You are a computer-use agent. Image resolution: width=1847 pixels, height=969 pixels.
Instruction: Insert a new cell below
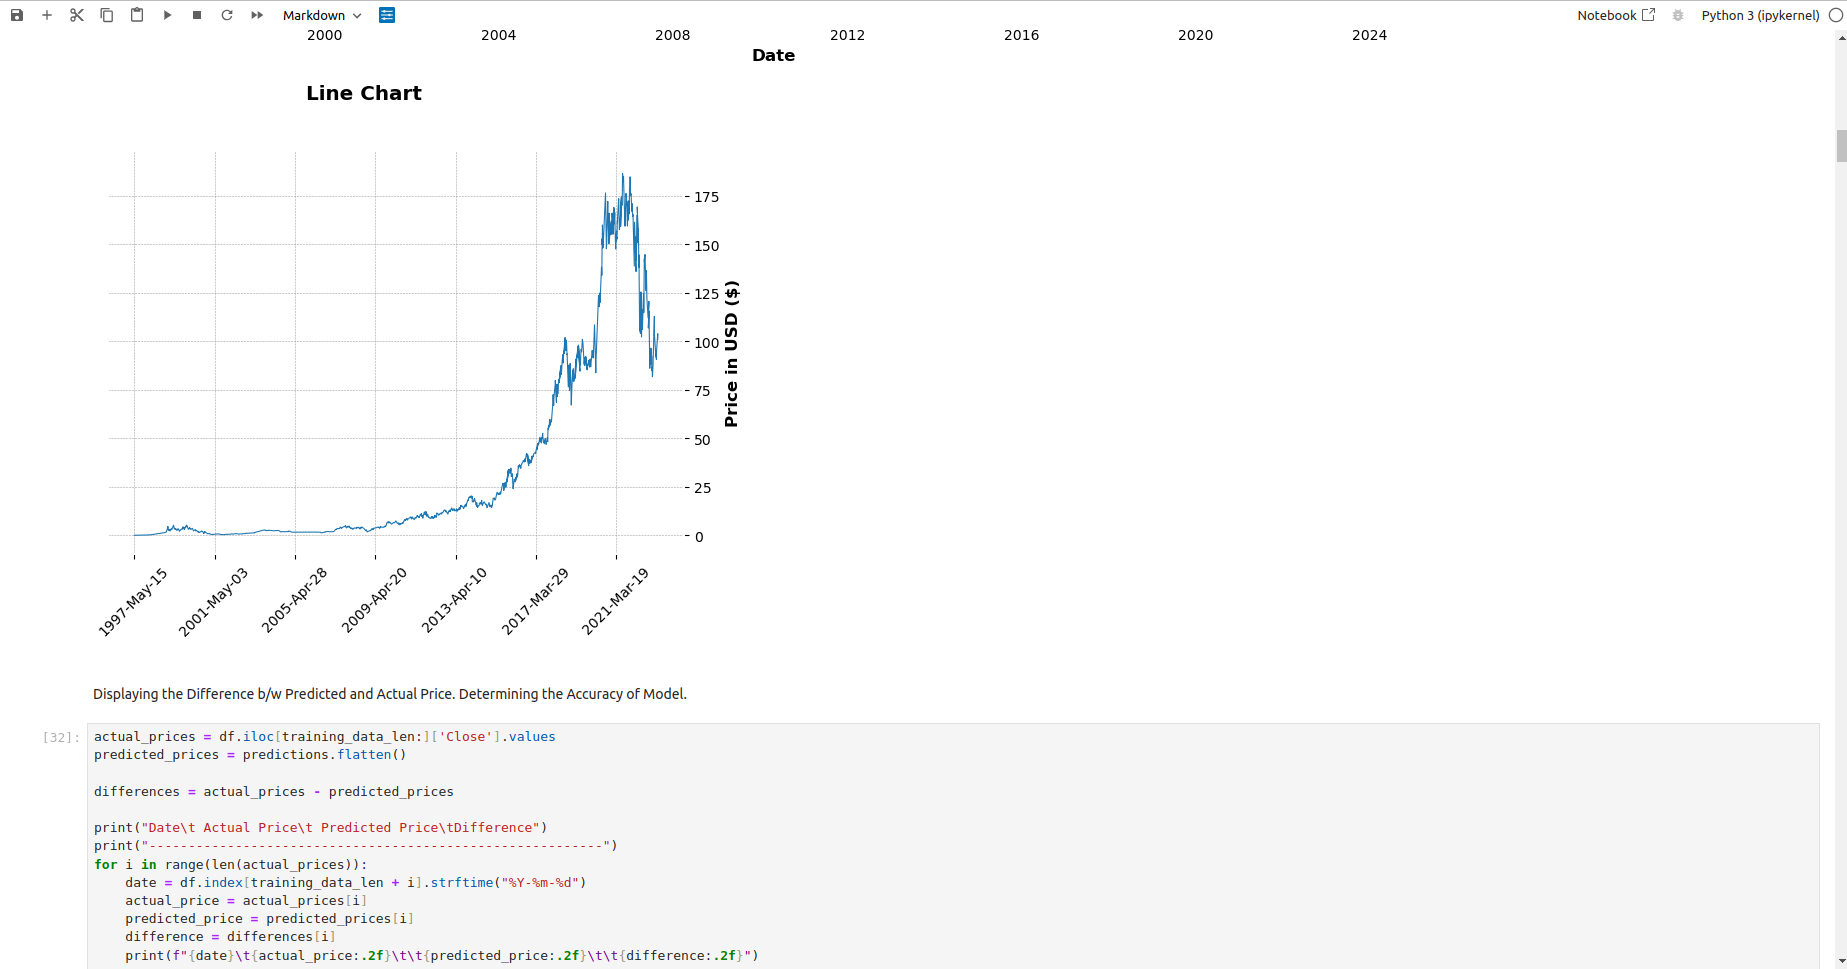pyautogui.click(x=46, y=15)
